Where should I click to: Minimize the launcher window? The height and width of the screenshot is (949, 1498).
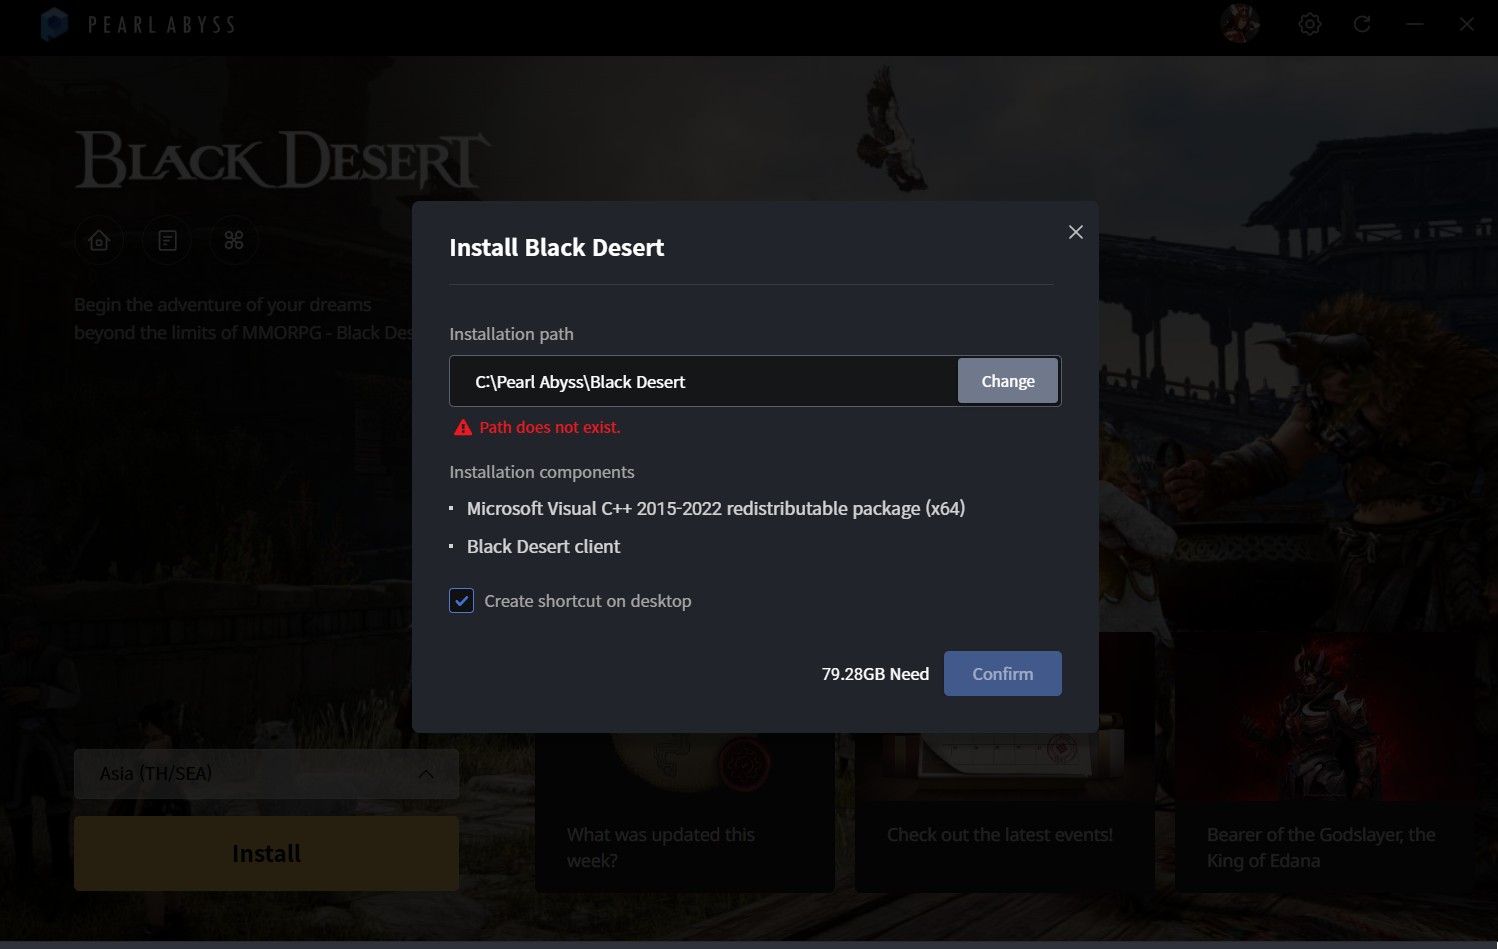[x=1414, y=24]
